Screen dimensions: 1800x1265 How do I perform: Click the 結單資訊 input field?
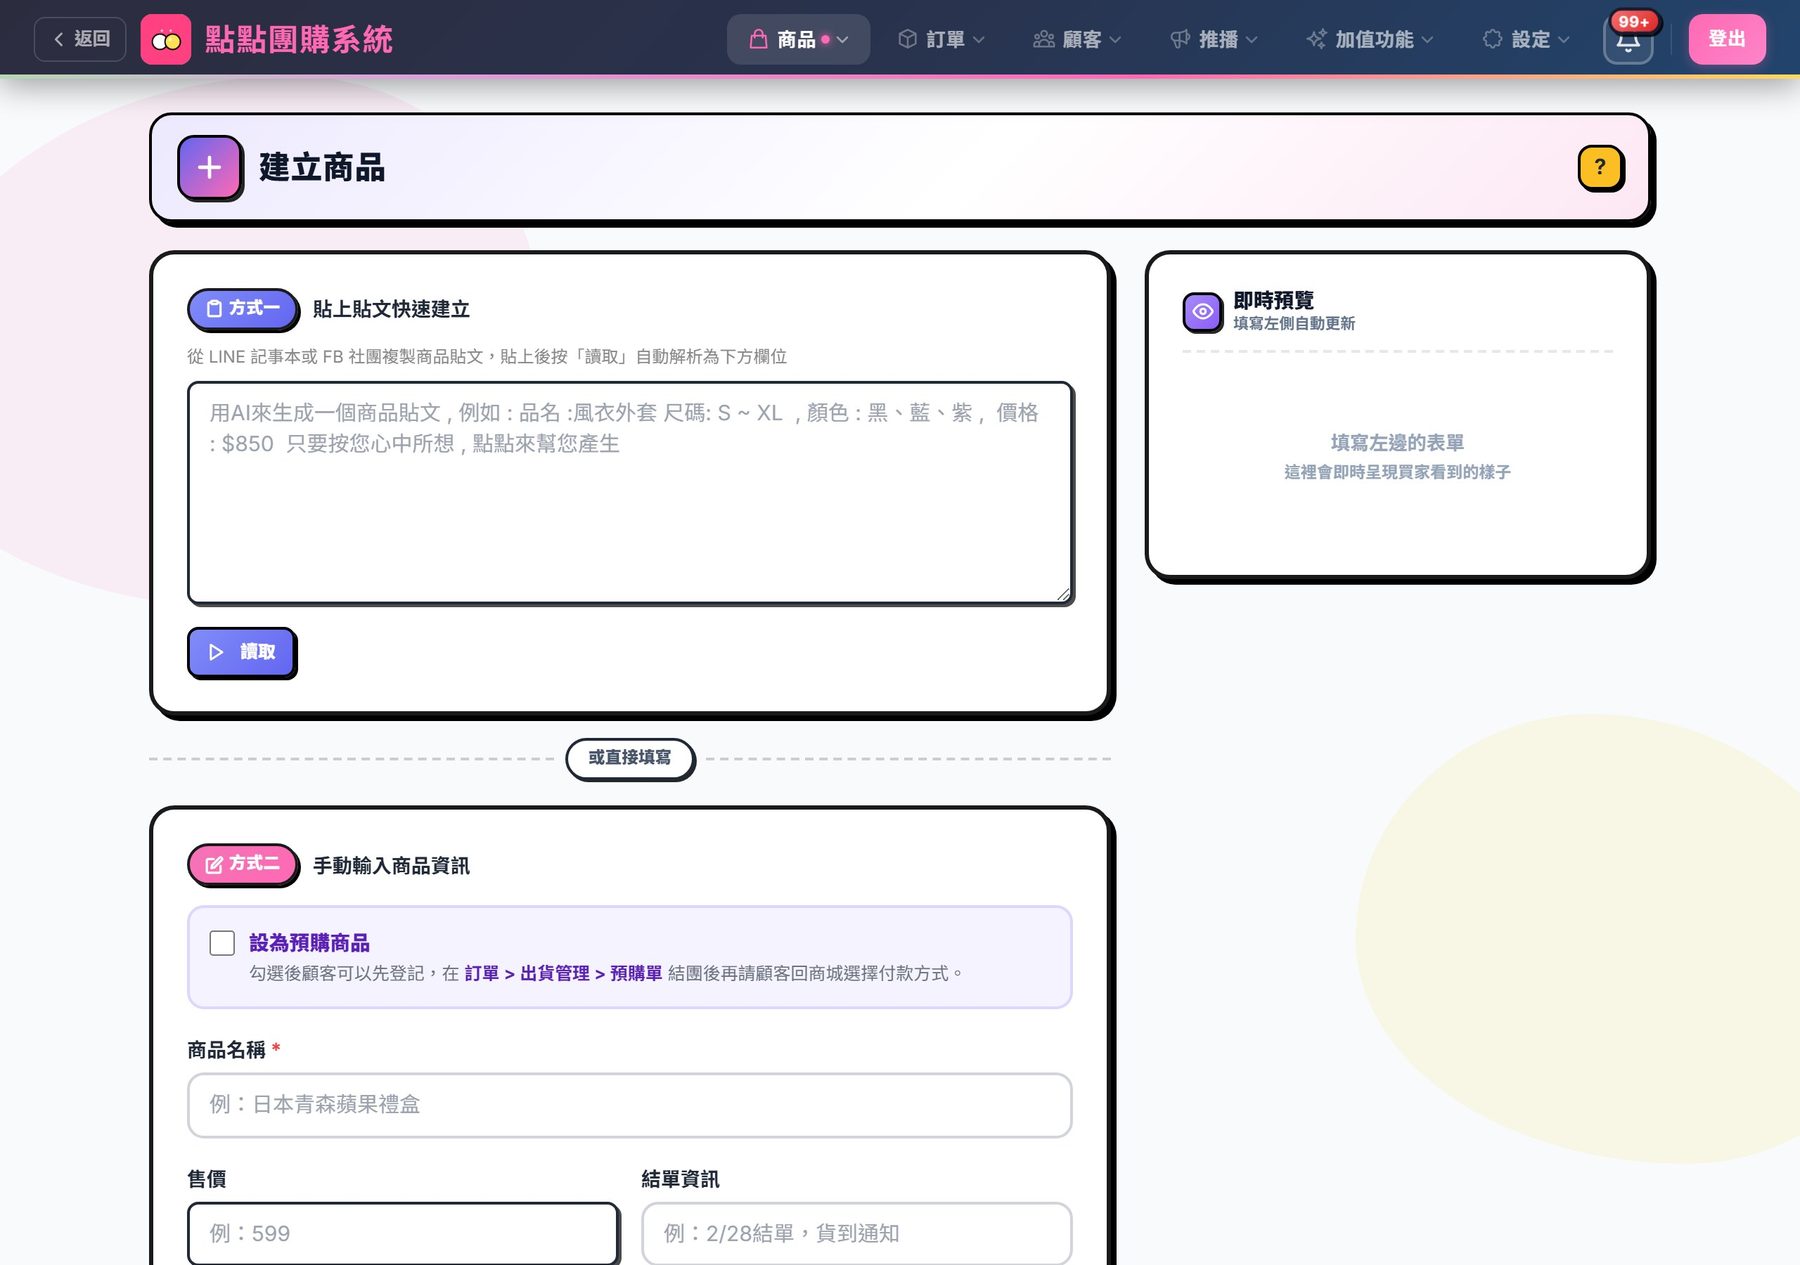857,1233
